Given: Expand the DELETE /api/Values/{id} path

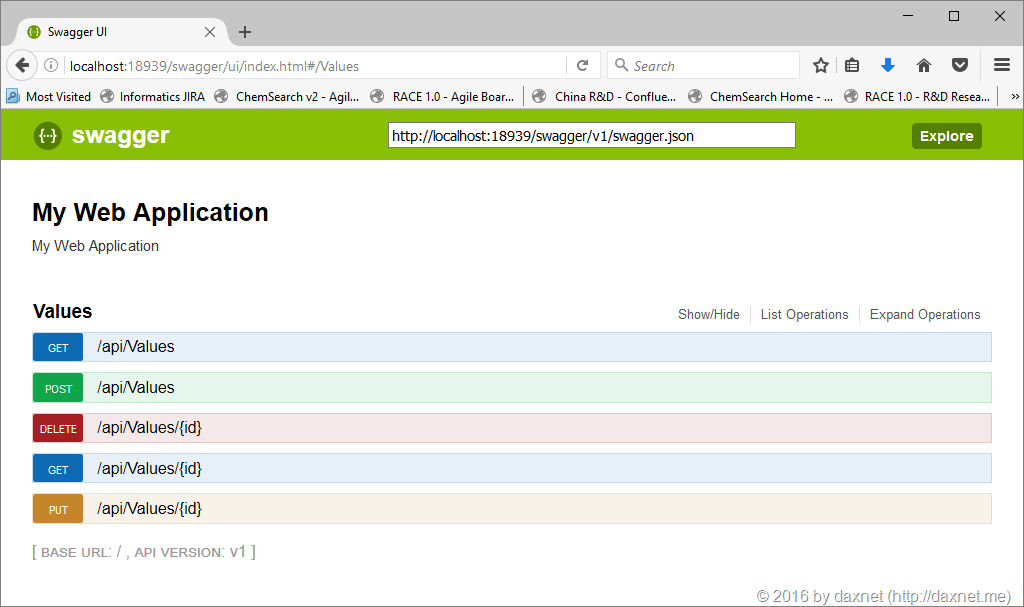Looking at the screenshot, I should pos(150,428).
